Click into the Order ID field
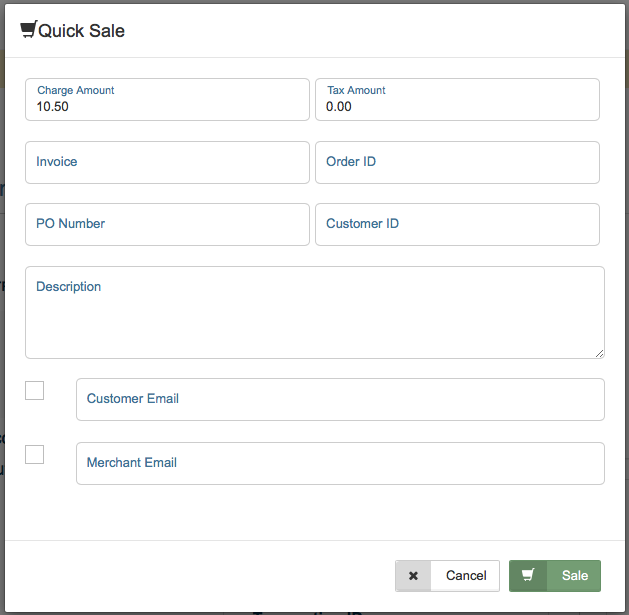 pyautogui.click(x=457, y=162)
